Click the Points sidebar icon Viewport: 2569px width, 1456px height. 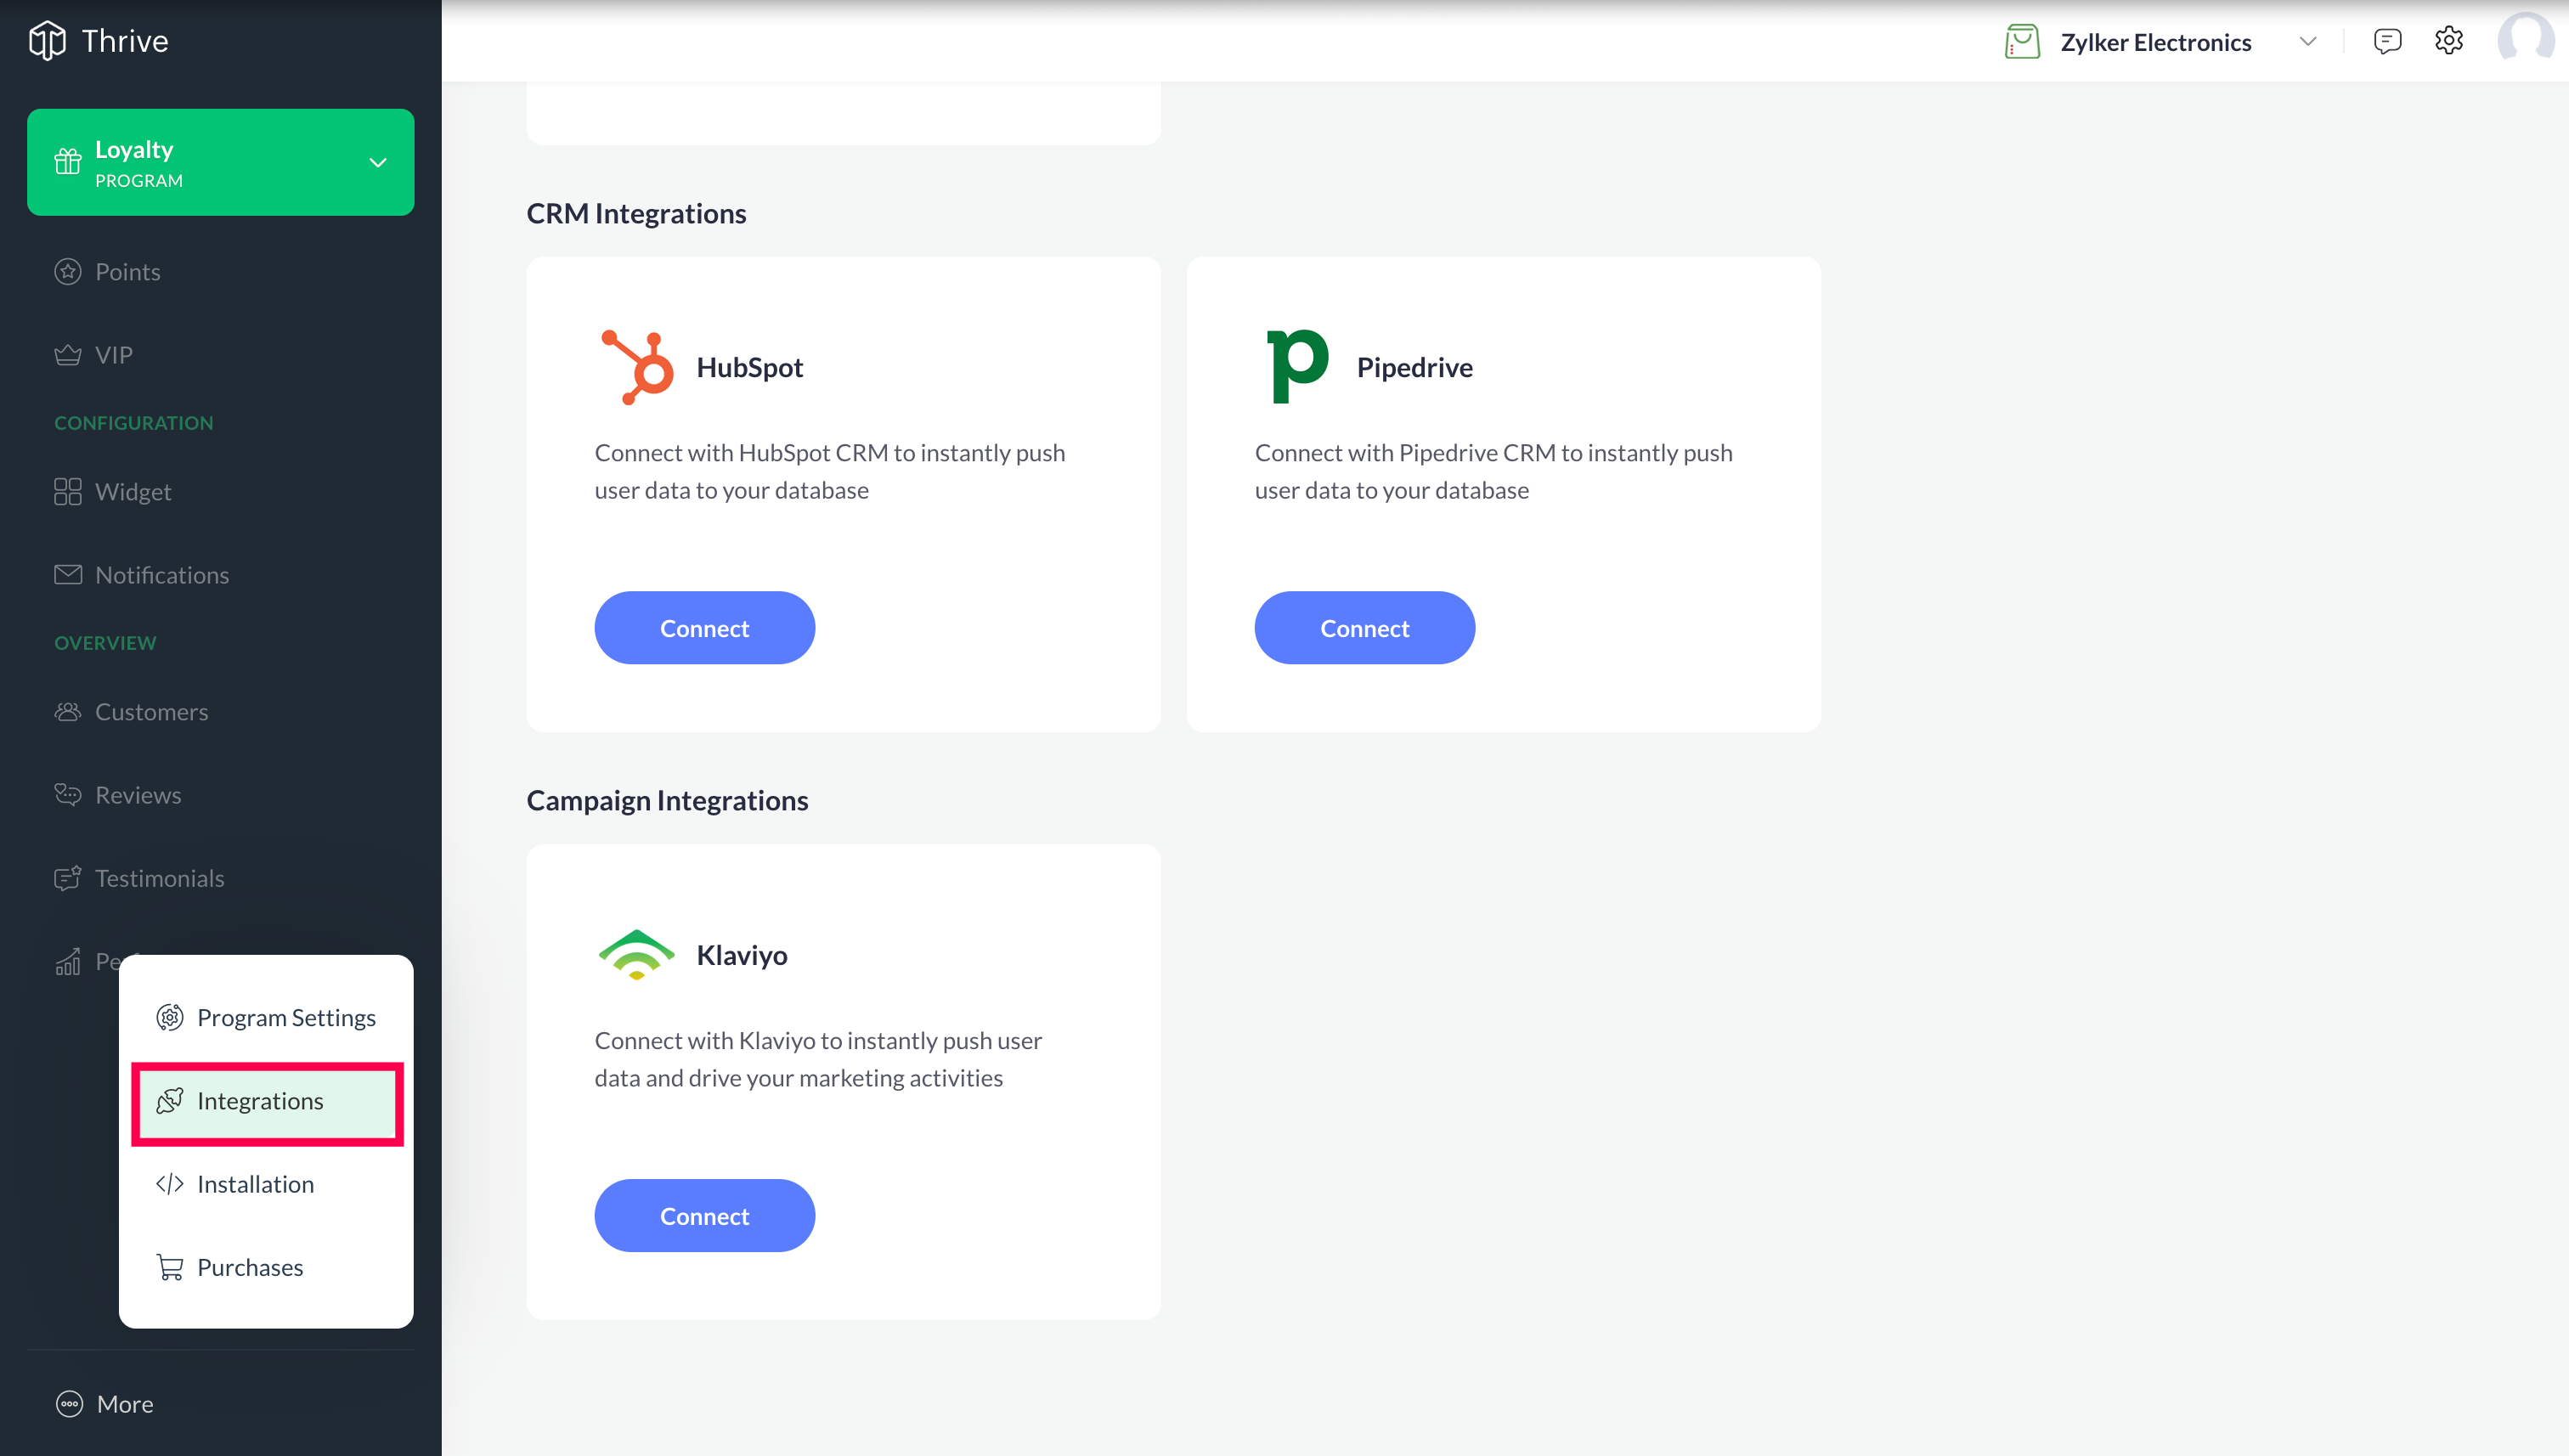[69, 270]
